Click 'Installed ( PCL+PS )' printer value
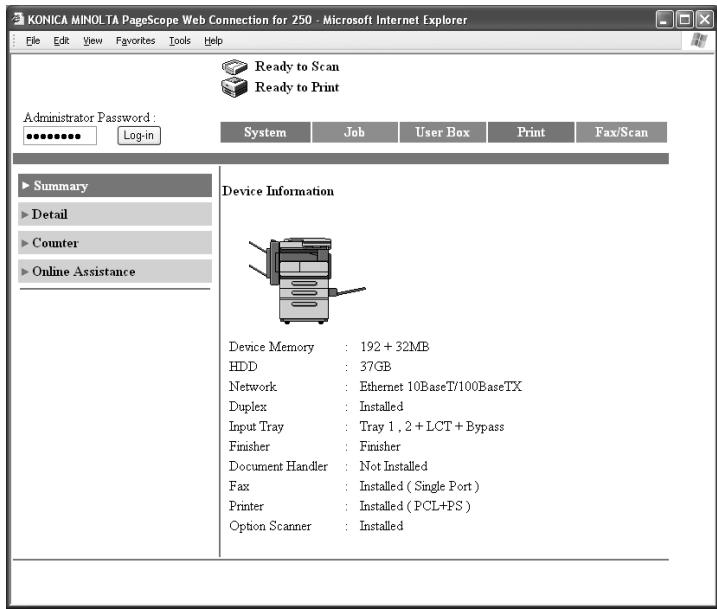 [415, 506]
